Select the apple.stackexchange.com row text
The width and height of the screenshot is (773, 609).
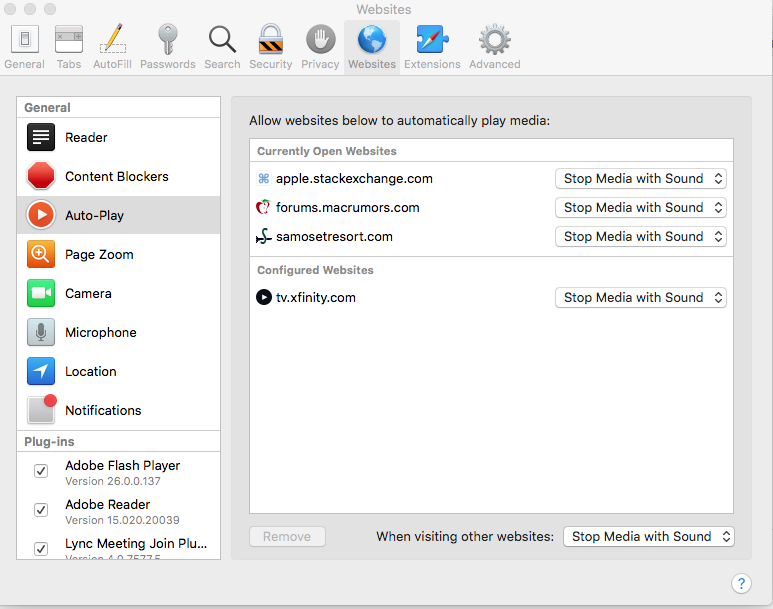(354, 179)
